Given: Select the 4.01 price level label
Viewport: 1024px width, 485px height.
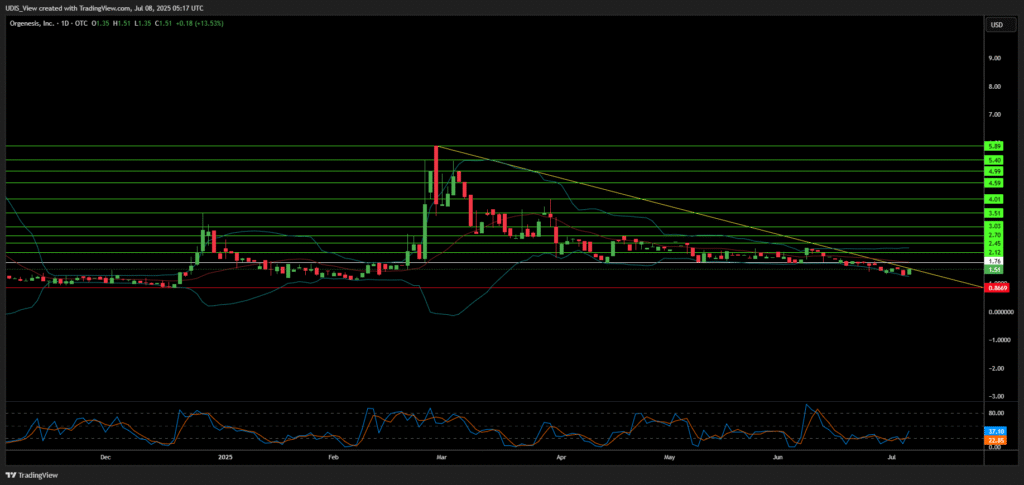Looking at the screenshot, I should point(994,200).
